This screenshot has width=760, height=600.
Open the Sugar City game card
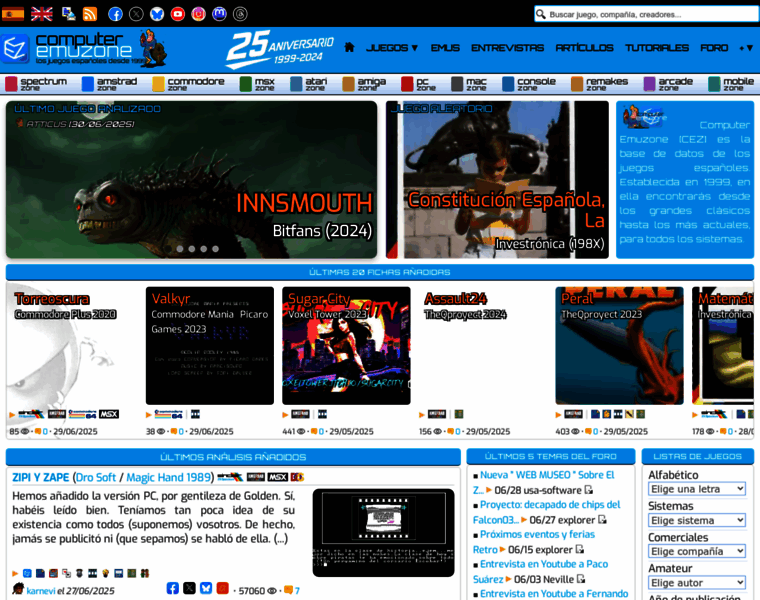coord(346,346)
